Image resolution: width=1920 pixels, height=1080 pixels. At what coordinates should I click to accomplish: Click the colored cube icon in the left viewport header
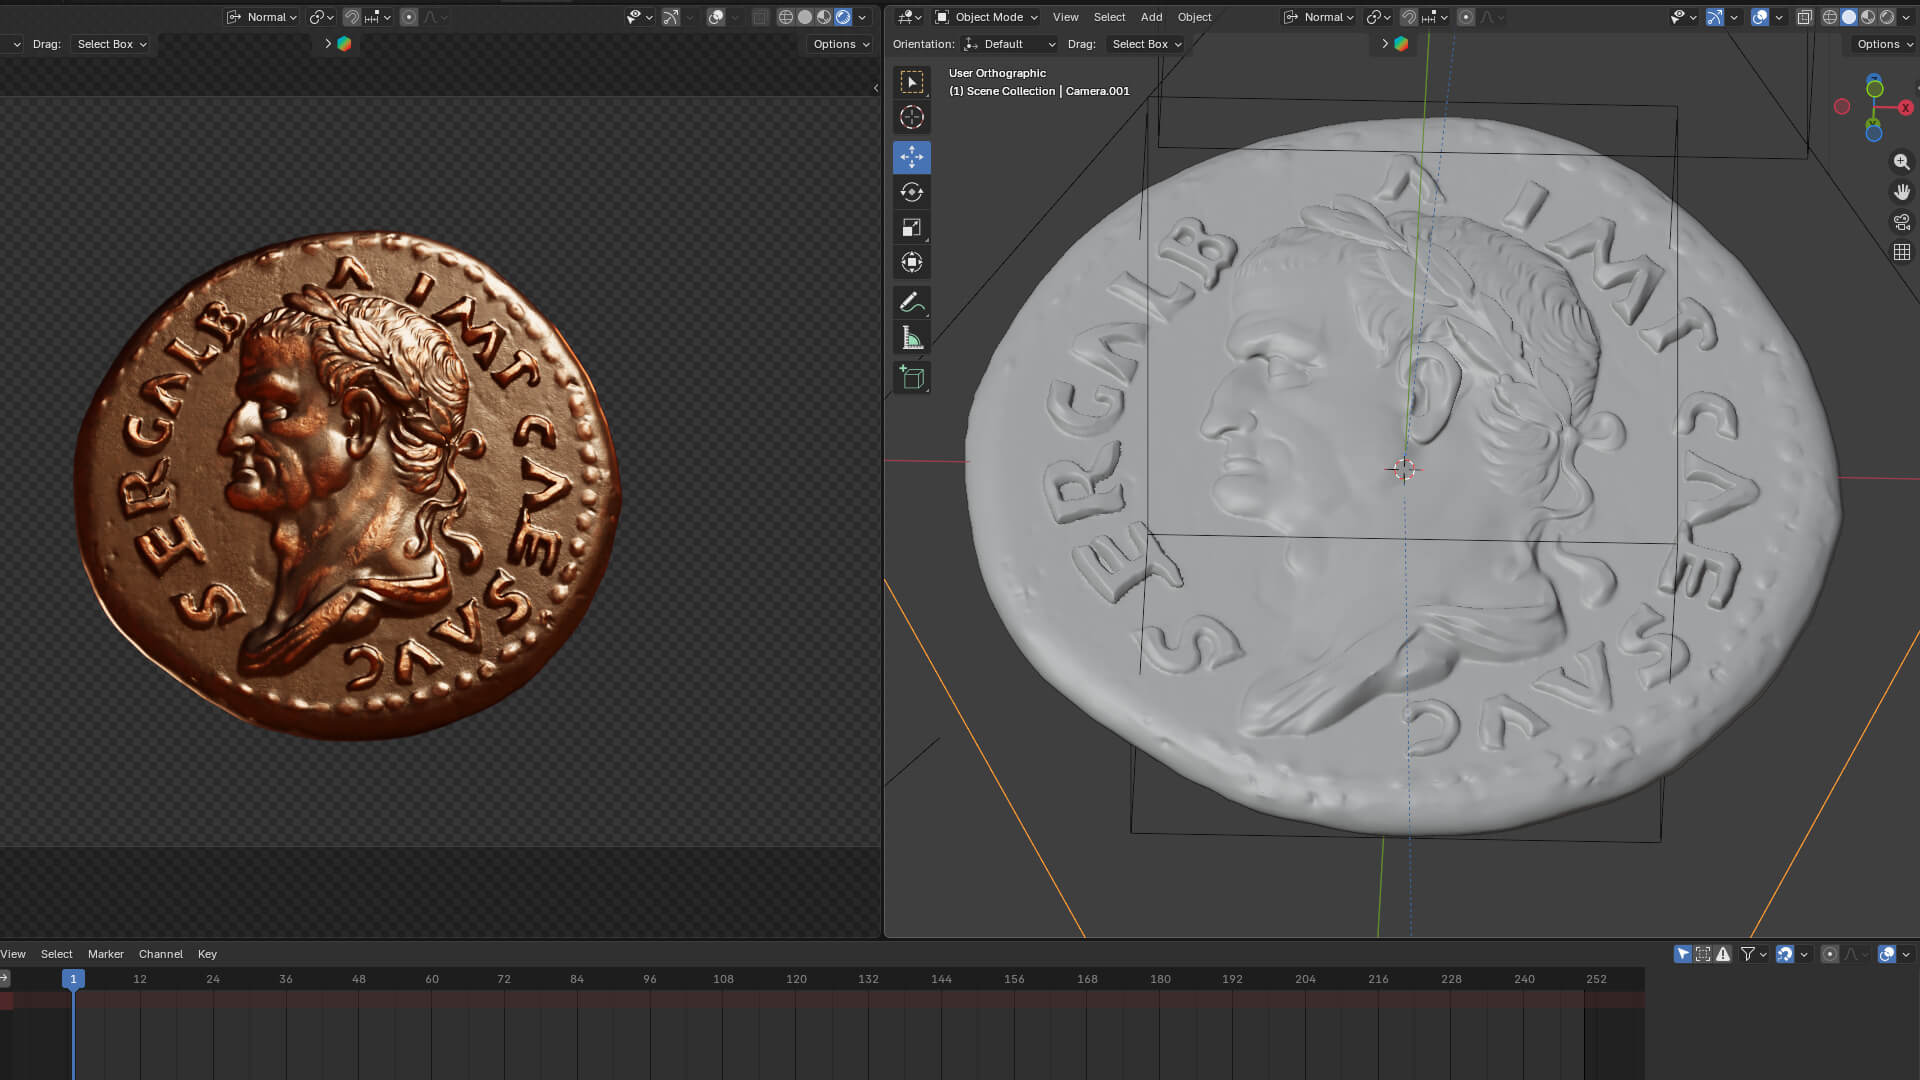pyautogui.click(x=344, y=44)
